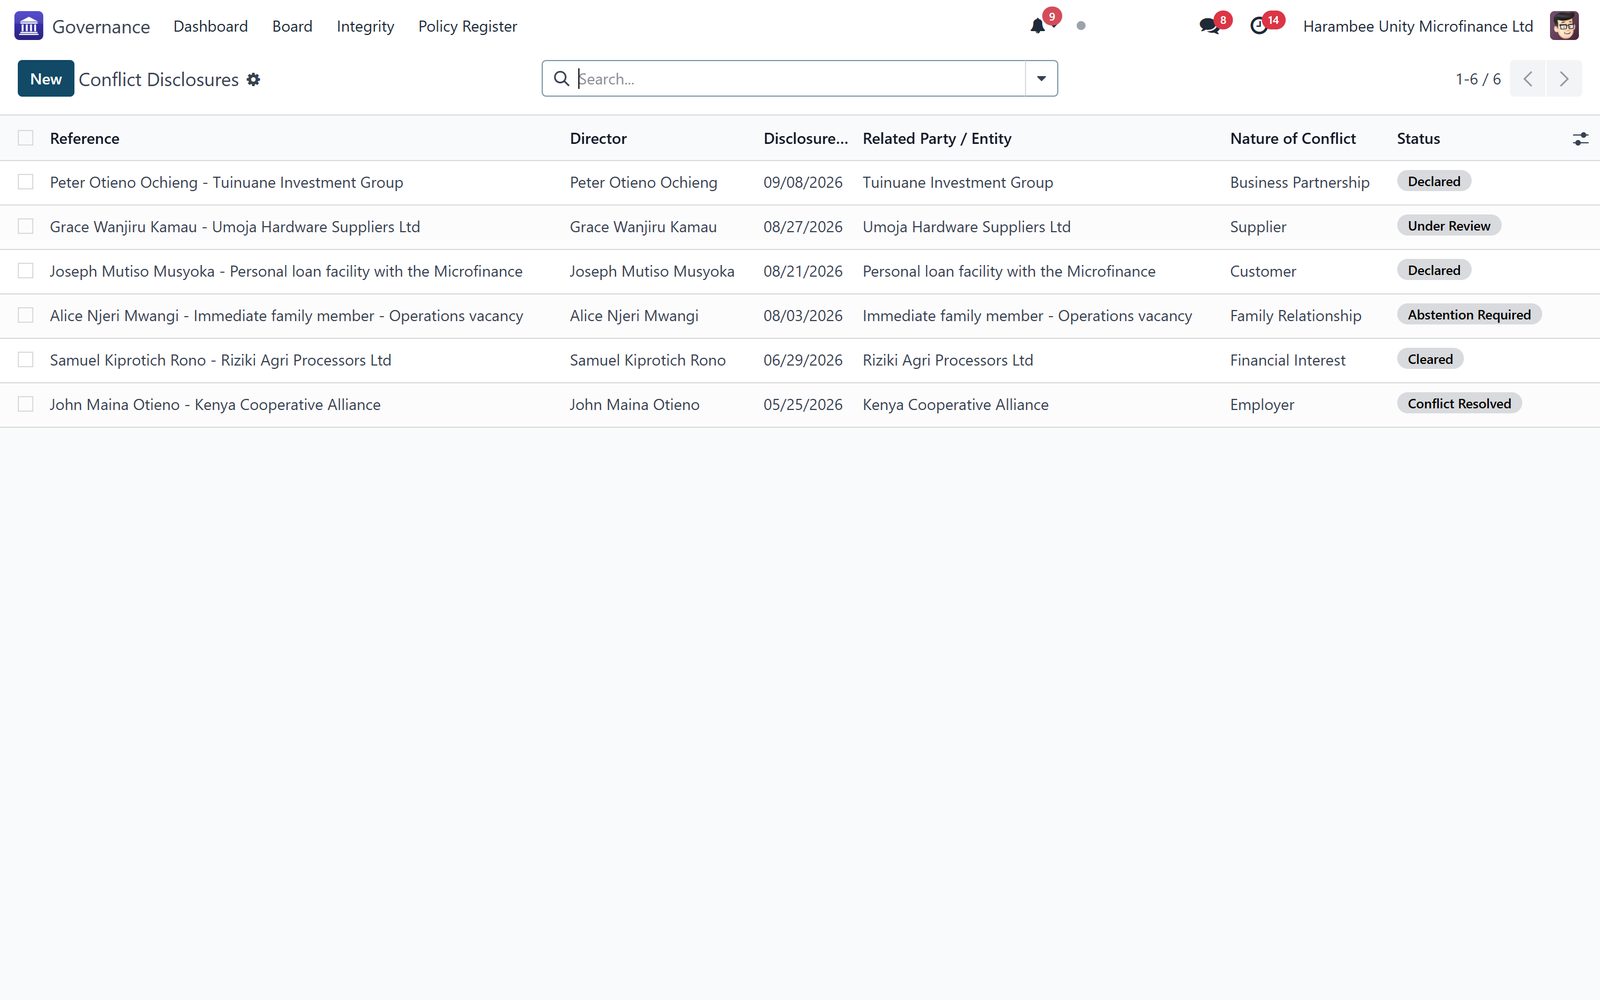The image size is (1600, 1000).
Task: Open the activities clock icon
Action: tap(1259, 26)
